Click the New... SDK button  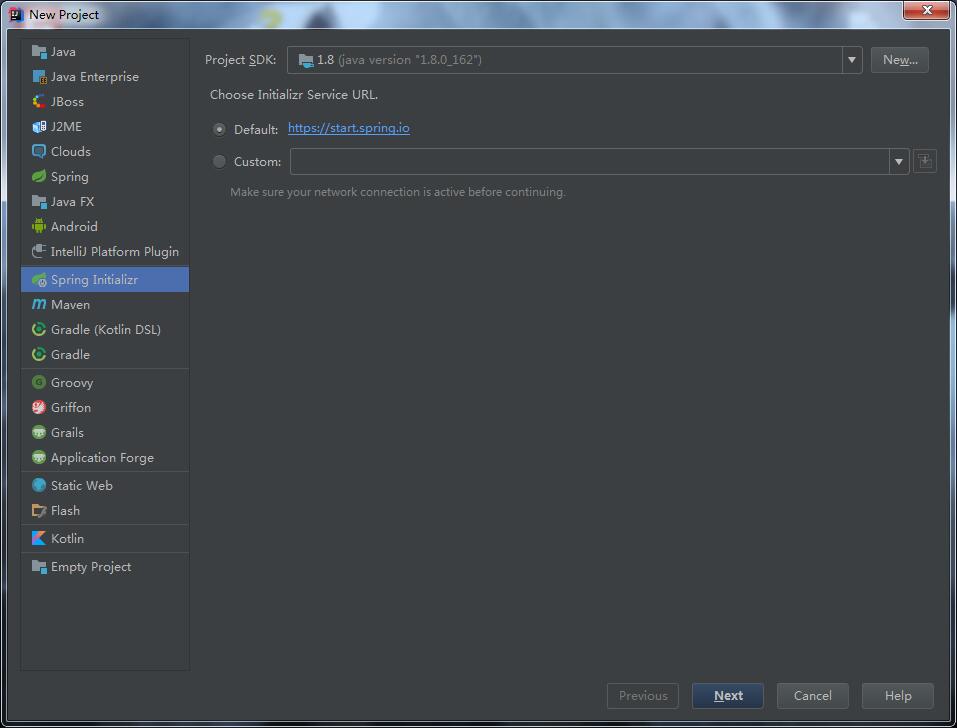click(x=900, y=60)
